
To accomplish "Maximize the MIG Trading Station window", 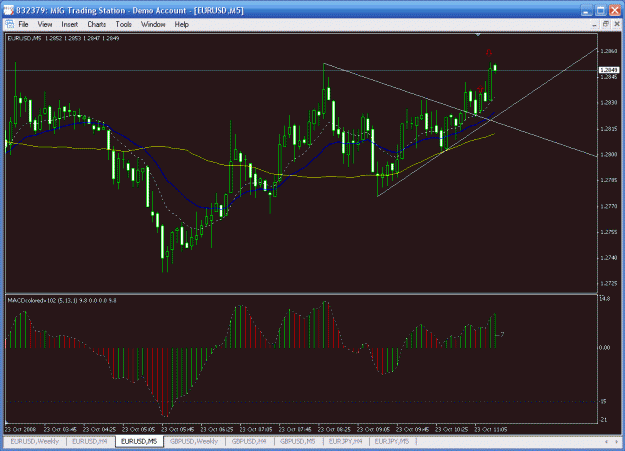I will (x=600, y=11).
